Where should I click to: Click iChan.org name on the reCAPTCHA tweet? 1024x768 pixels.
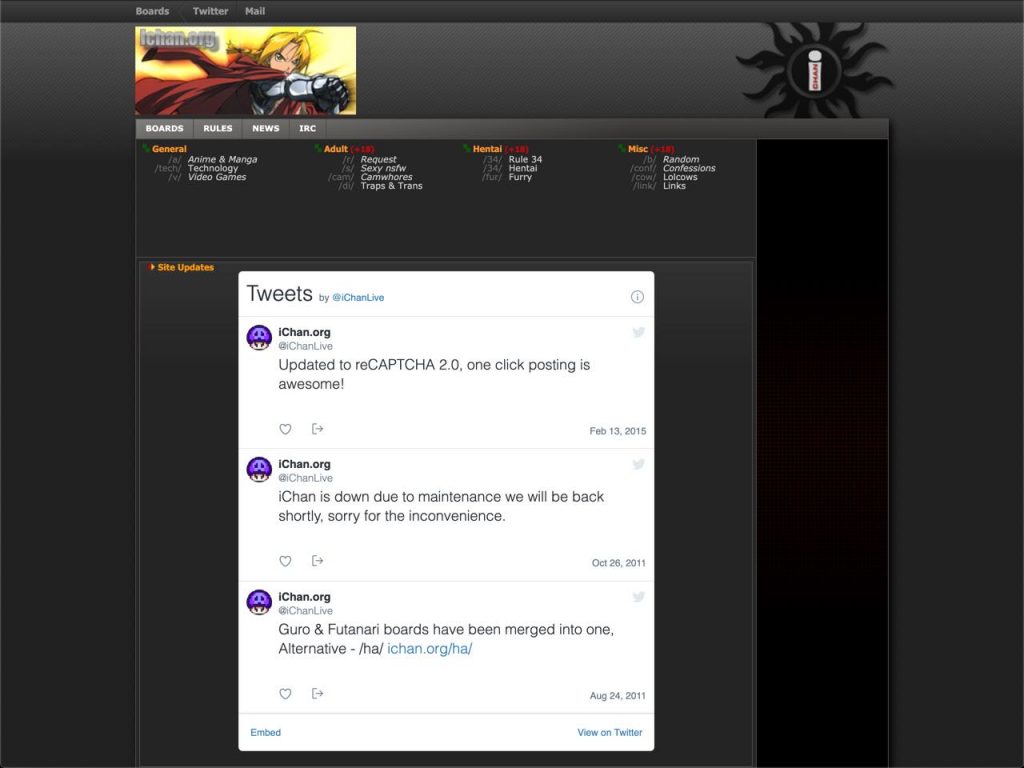(304, 332)
